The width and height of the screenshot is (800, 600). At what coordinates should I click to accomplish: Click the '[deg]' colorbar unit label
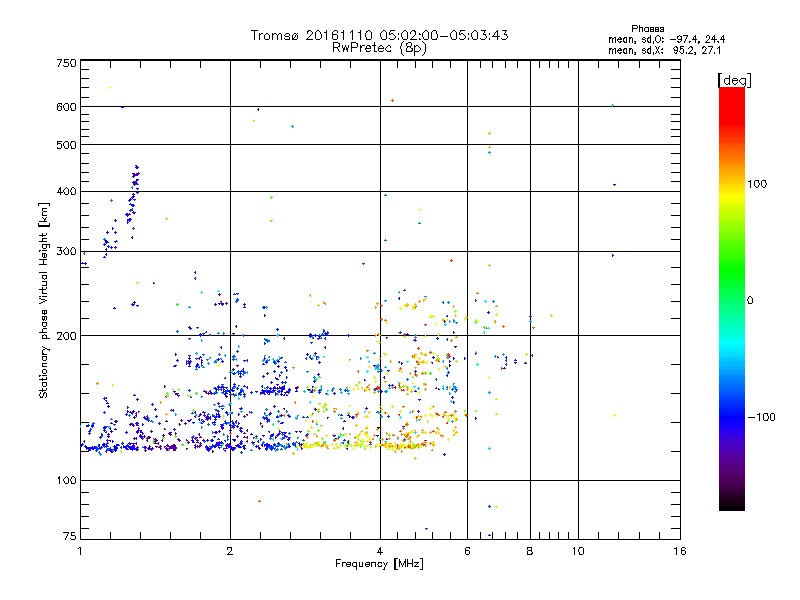coord(734,80)
